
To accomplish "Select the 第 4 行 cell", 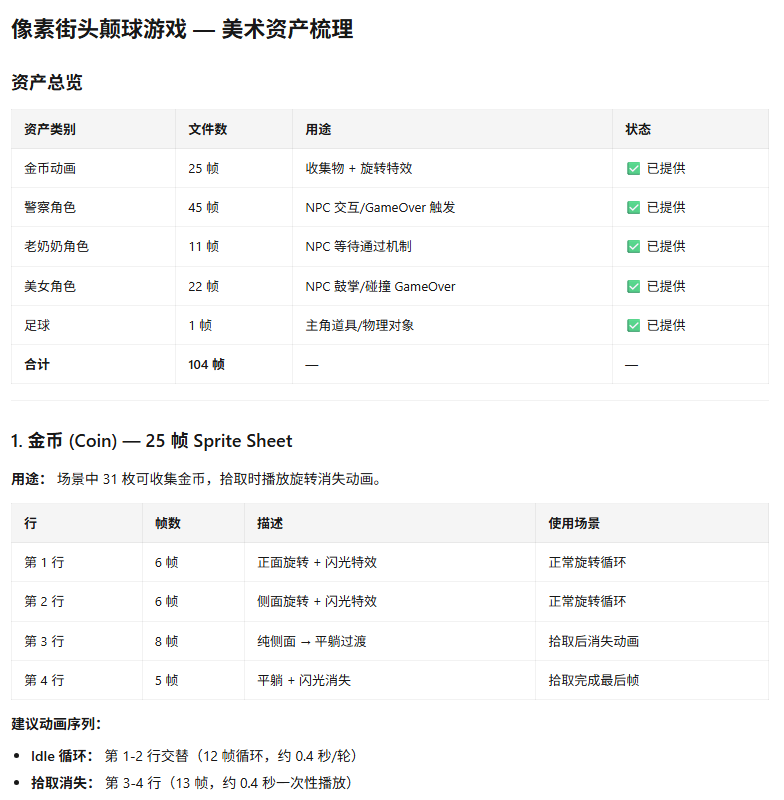I will [x=77, y=680].
